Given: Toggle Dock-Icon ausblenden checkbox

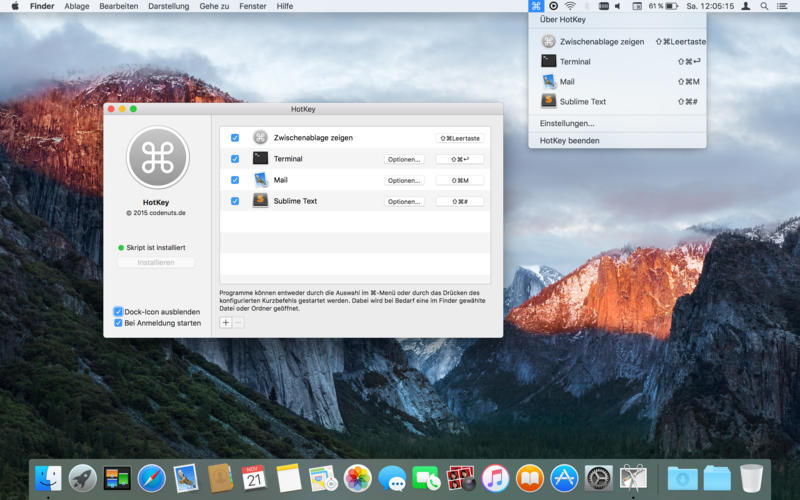Looking at the screenshot, I should point(118,312).
